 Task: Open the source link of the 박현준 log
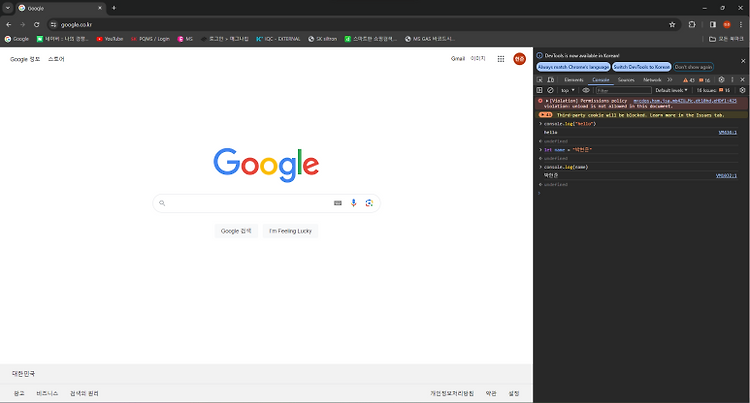pyautogui.click(x=726, y=175)
